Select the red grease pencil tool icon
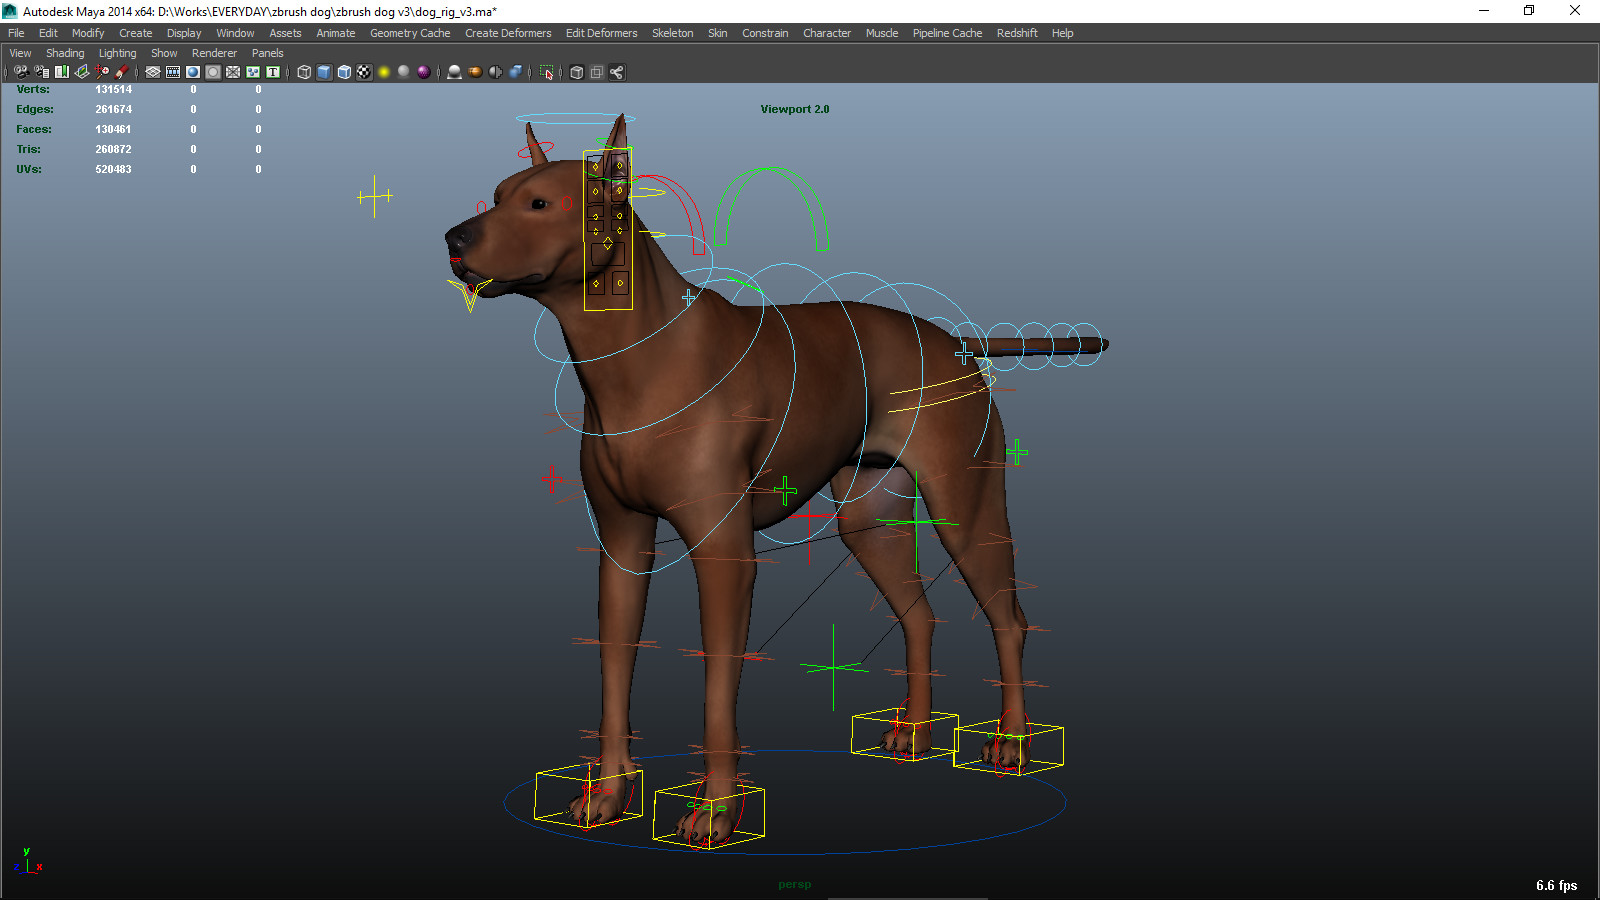The height and width of the screenshot is (900, 1600). pos(121,71)
